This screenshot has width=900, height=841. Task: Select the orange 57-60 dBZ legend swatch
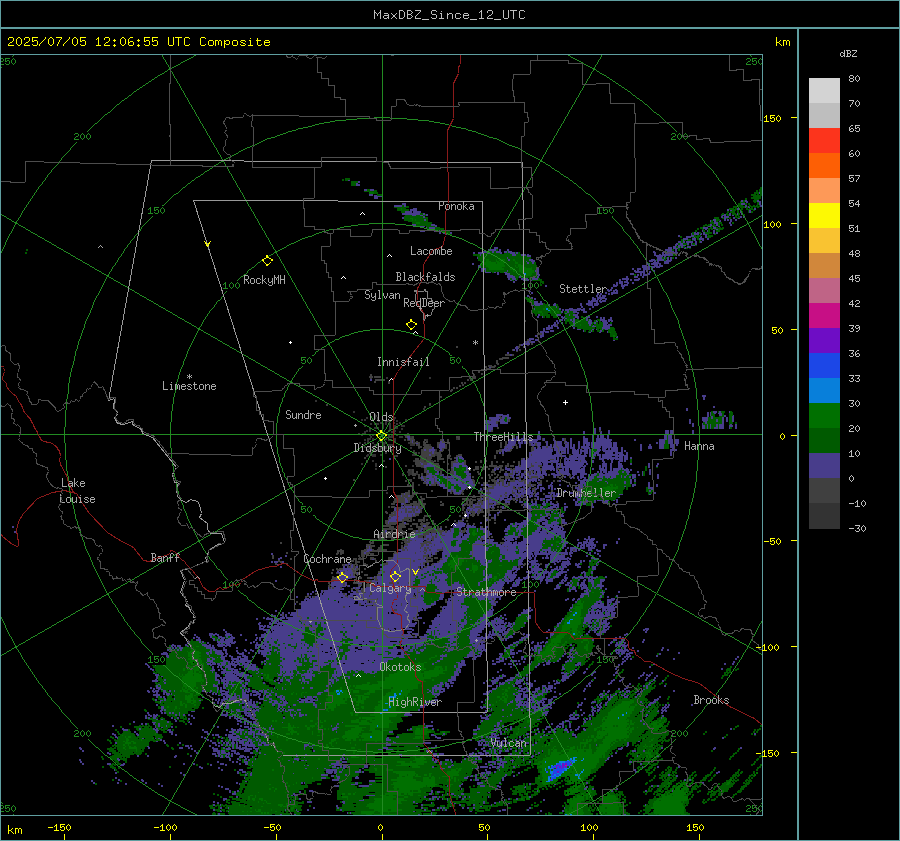click(824, 166)
